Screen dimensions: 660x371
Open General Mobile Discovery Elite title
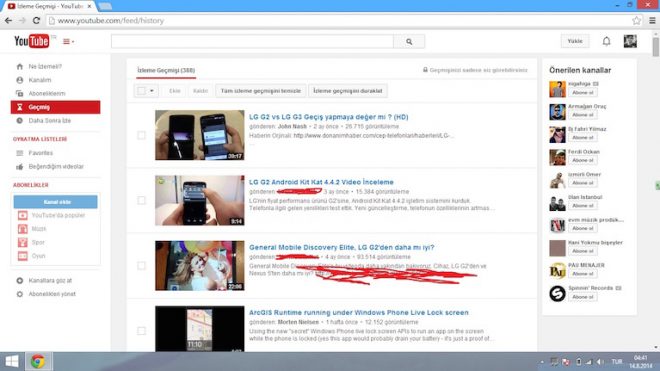point(341,248)
